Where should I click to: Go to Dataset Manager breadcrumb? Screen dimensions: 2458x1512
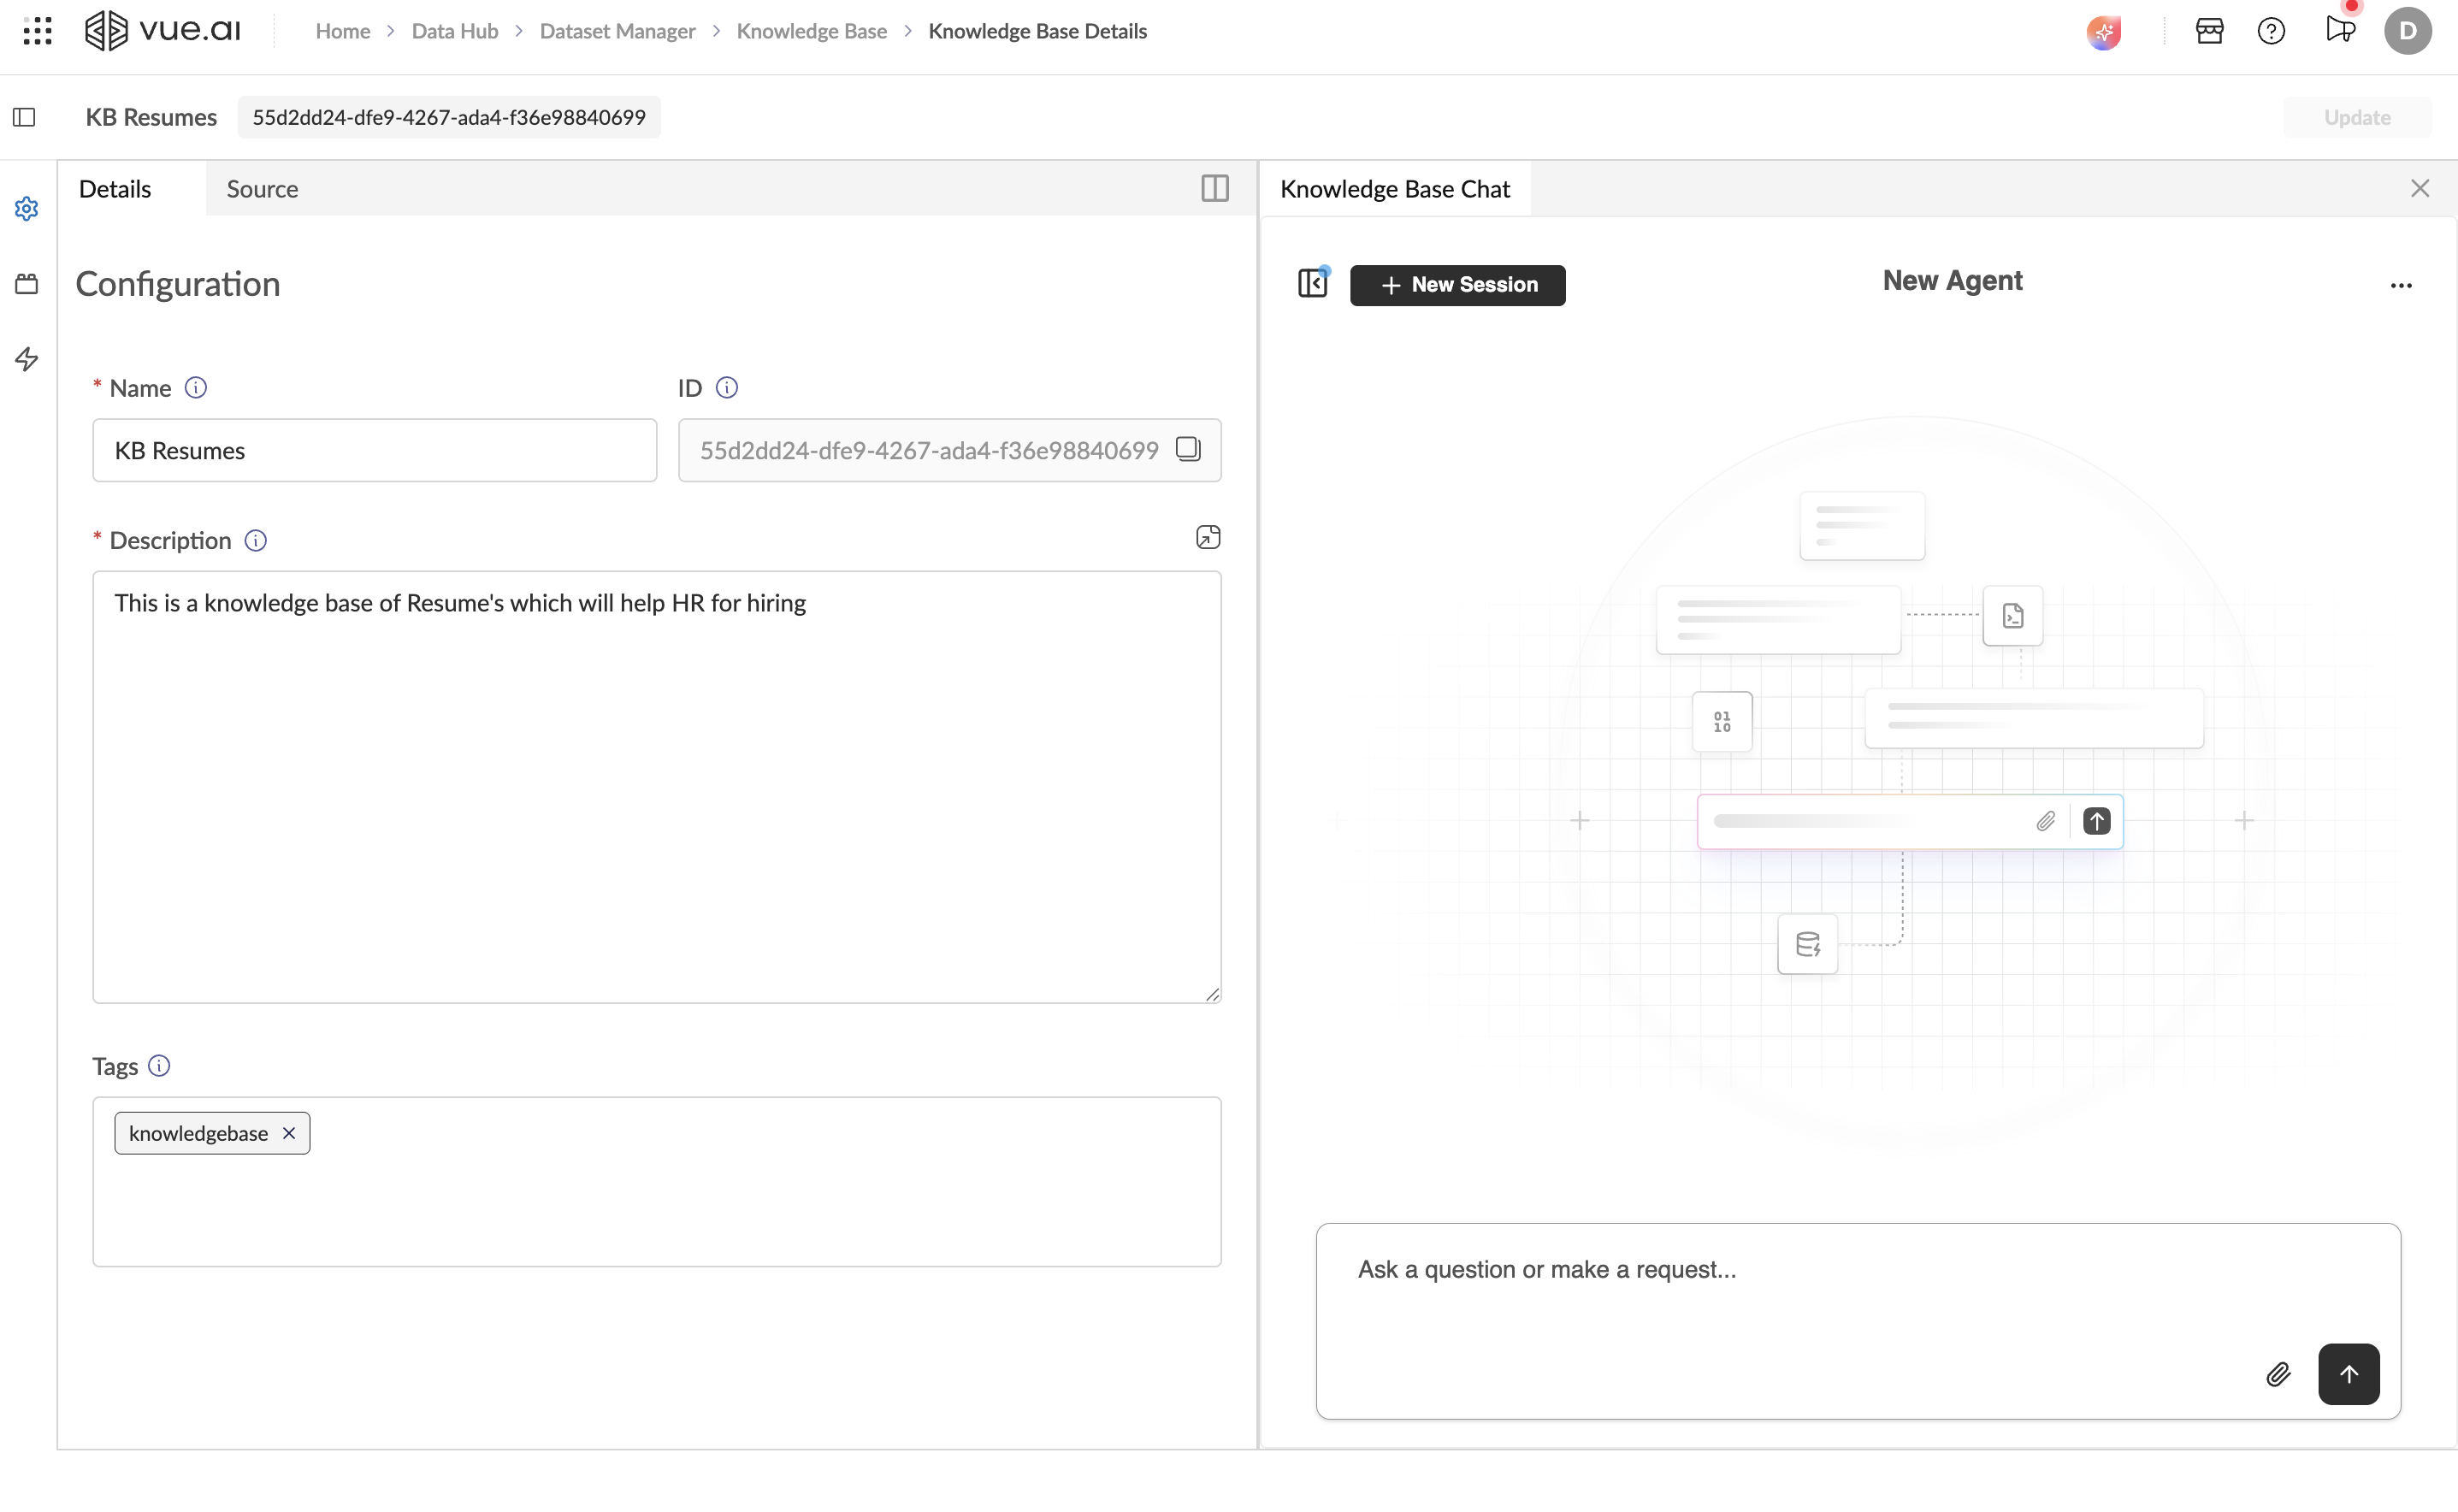pyautogui.click(x=617, y=31)
